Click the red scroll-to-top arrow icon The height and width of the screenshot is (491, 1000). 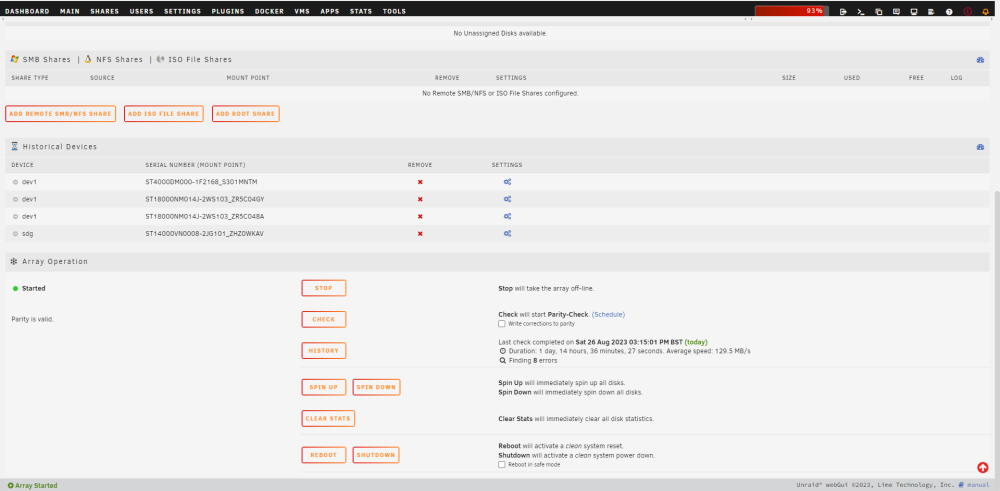[x=983, y=467]
